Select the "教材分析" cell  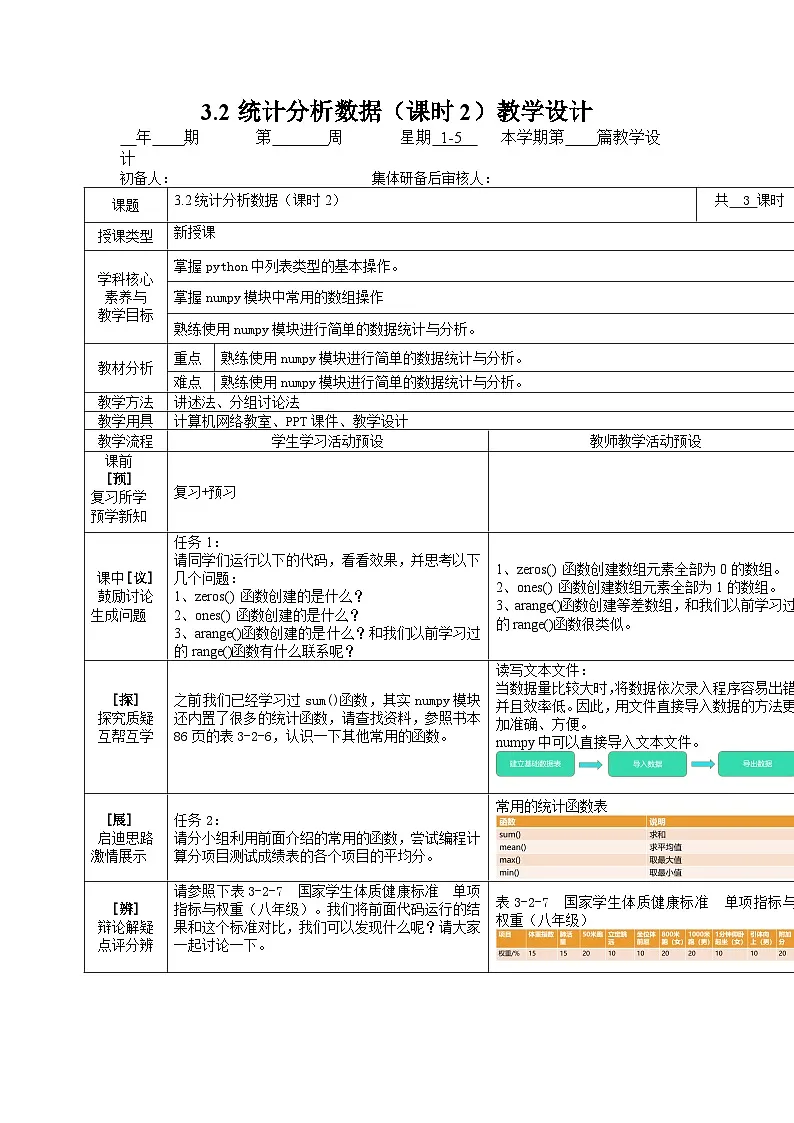point(126,368)
